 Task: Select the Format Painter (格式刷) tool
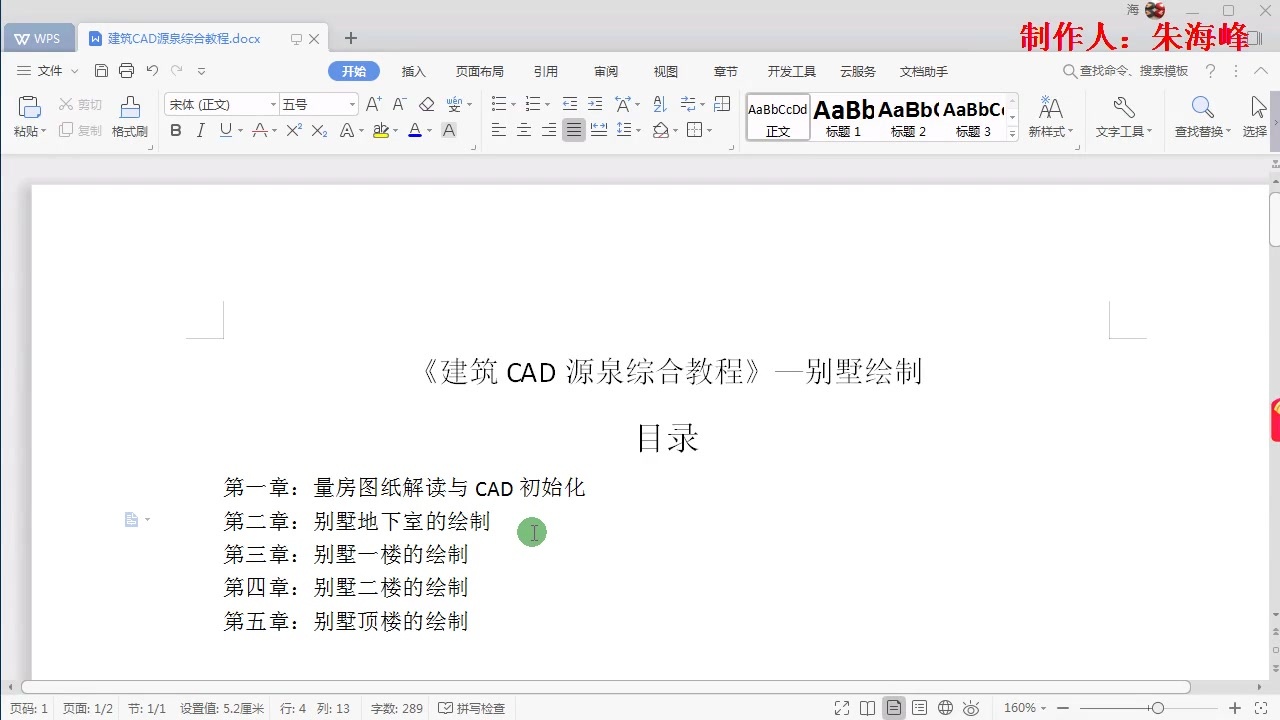click(130, 117)
